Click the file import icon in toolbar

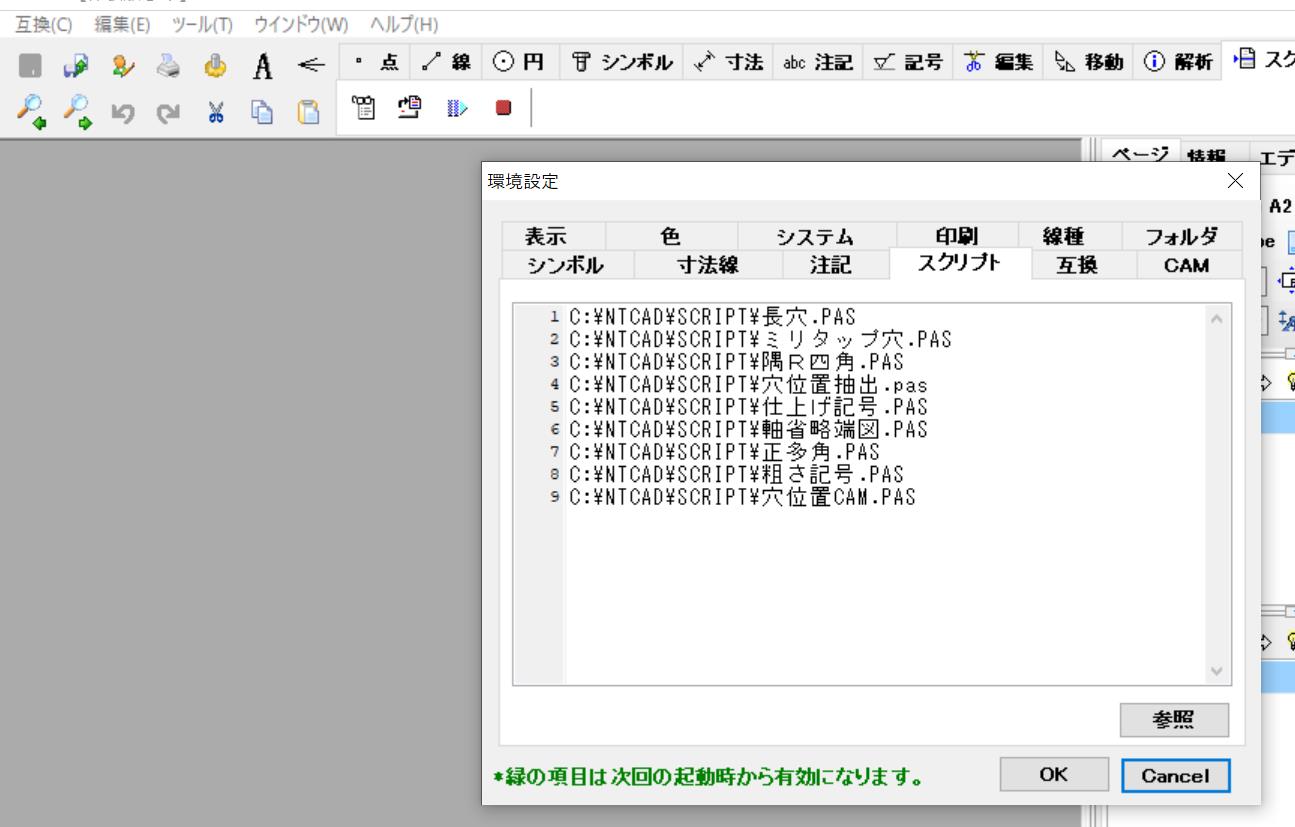click(76, 65)
